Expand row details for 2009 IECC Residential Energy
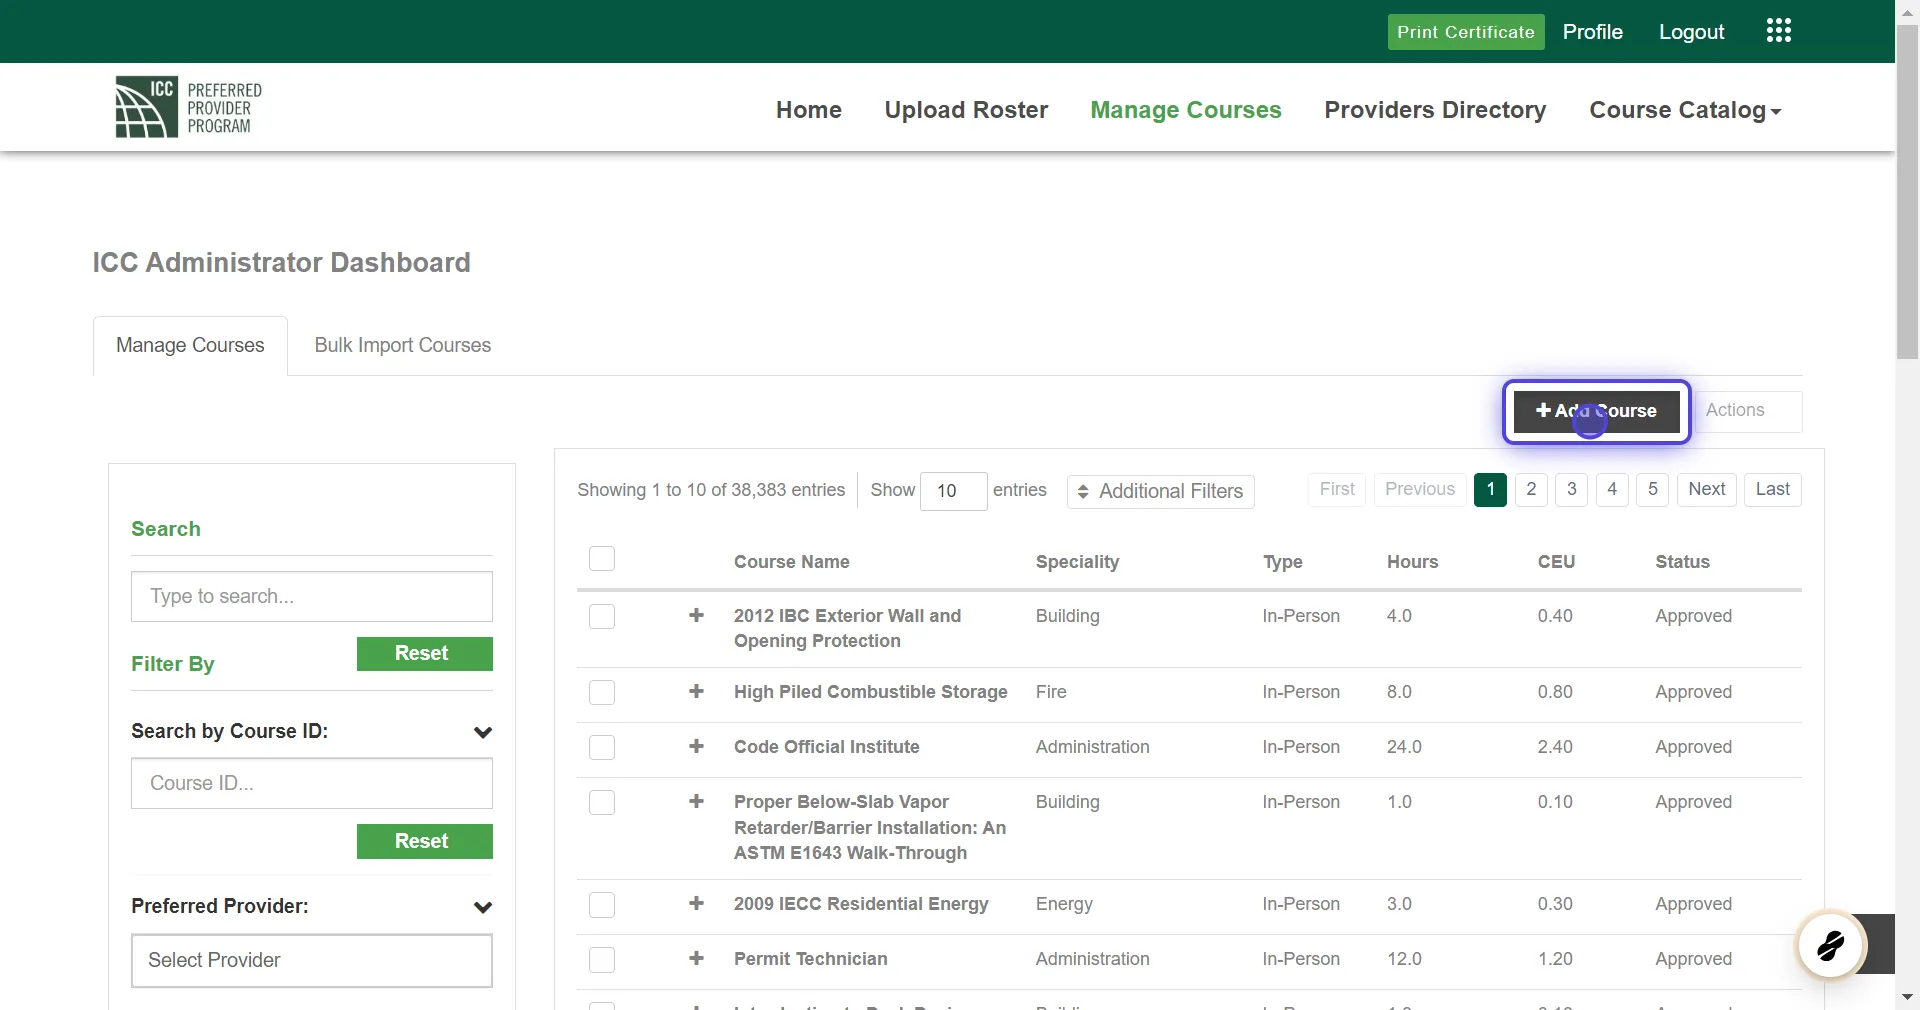 click(x=697, y=903)
